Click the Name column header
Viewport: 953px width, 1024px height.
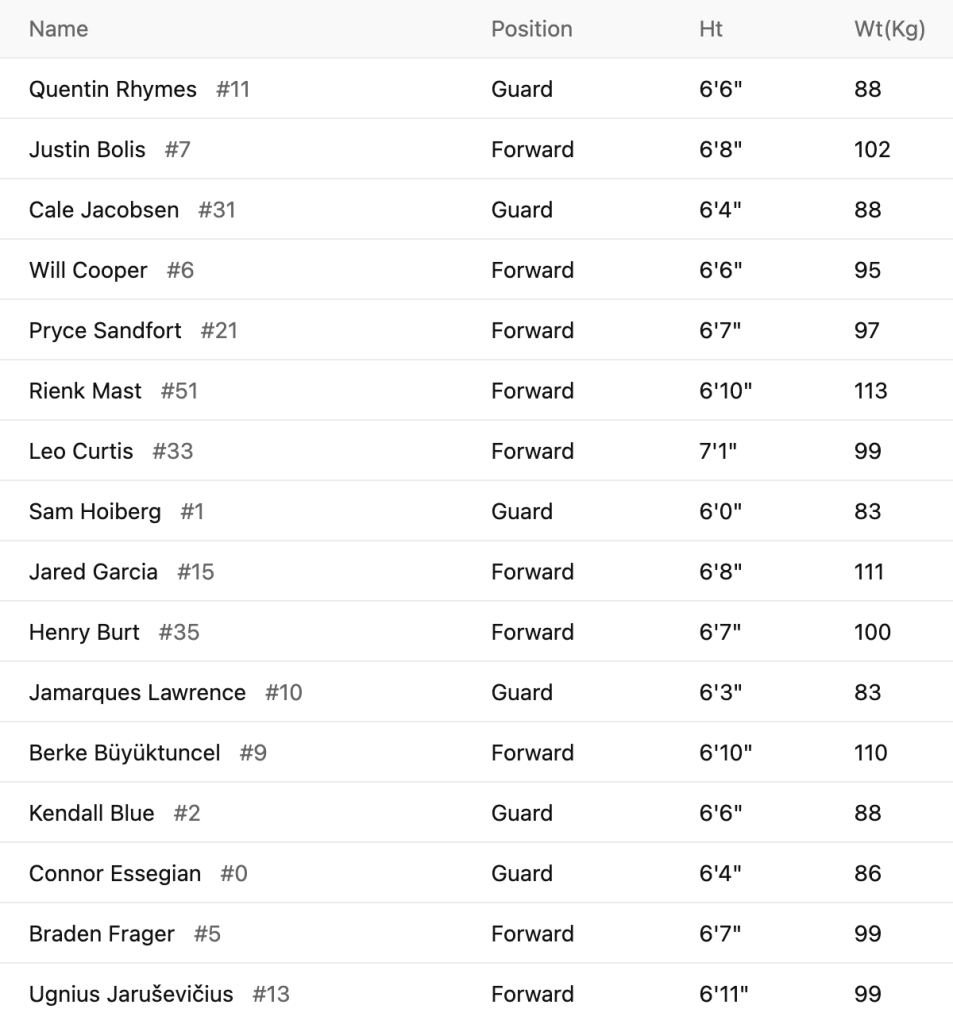point(58,29)
